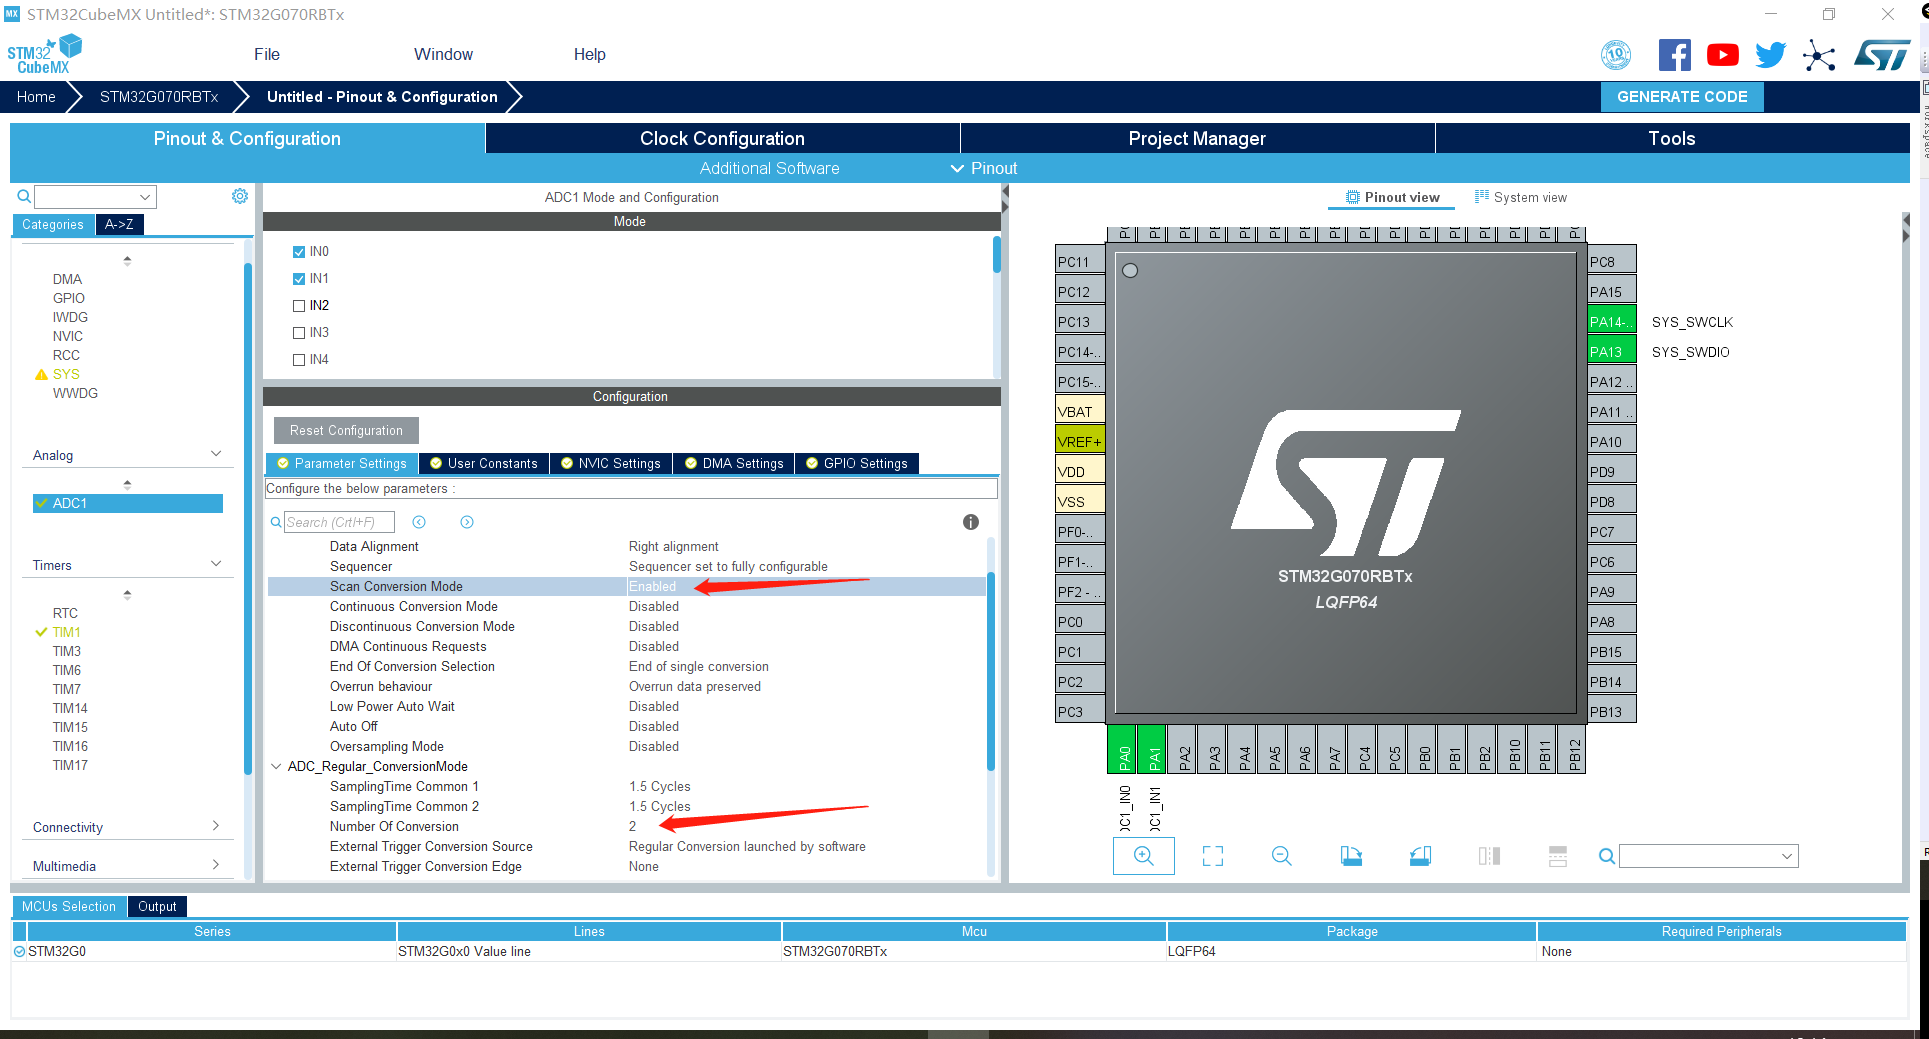This screenshot has width=1929, height=1039.
Task: Click the peripheral search magnifier icon
Action: point(24,196)
